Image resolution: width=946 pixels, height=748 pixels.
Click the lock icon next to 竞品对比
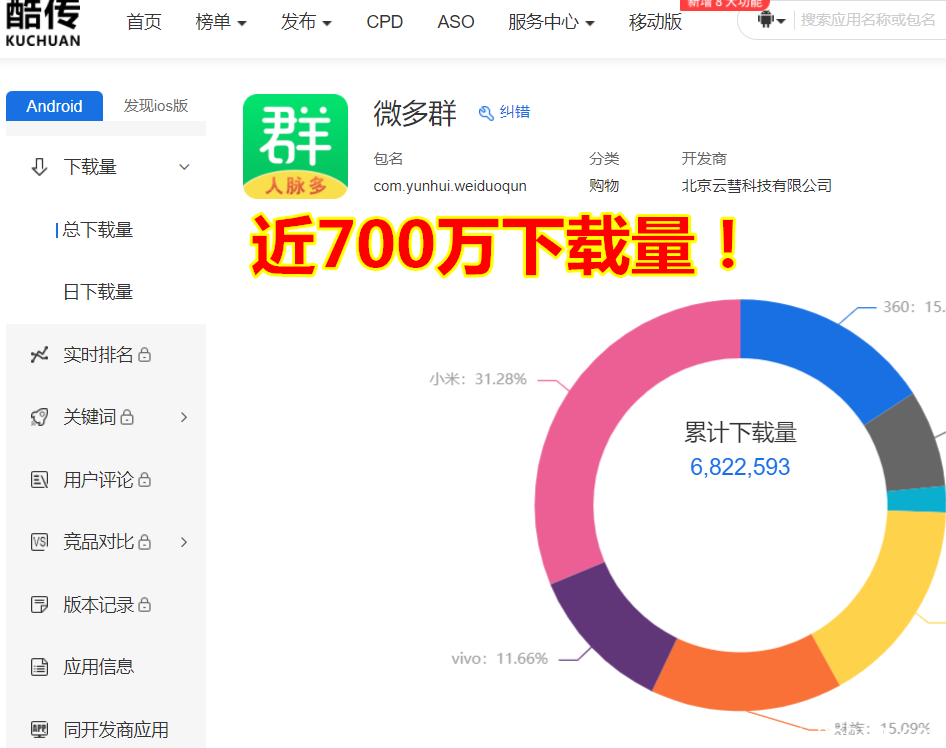coord(144,542)
